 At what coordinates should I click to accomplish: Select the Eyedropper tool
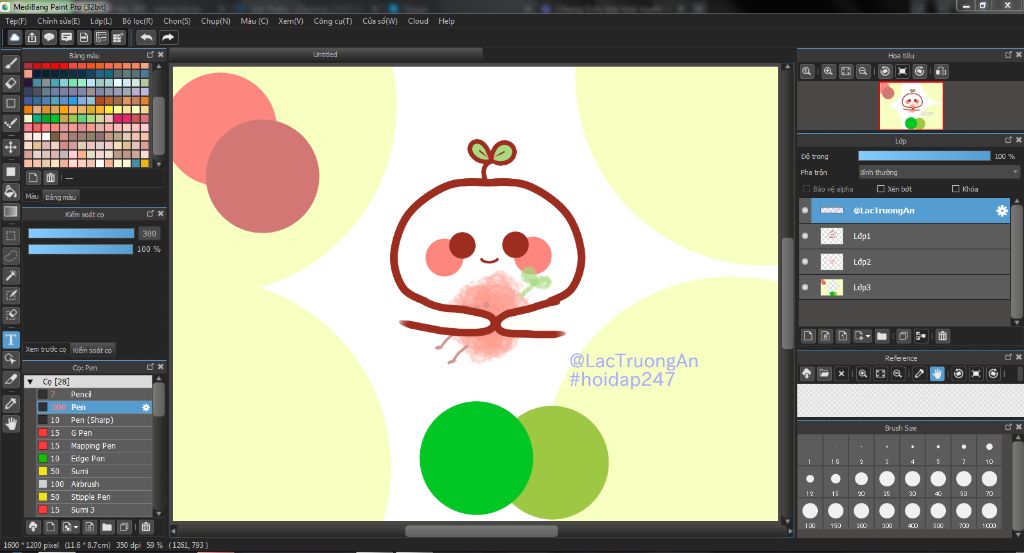(x=10, y=403)
